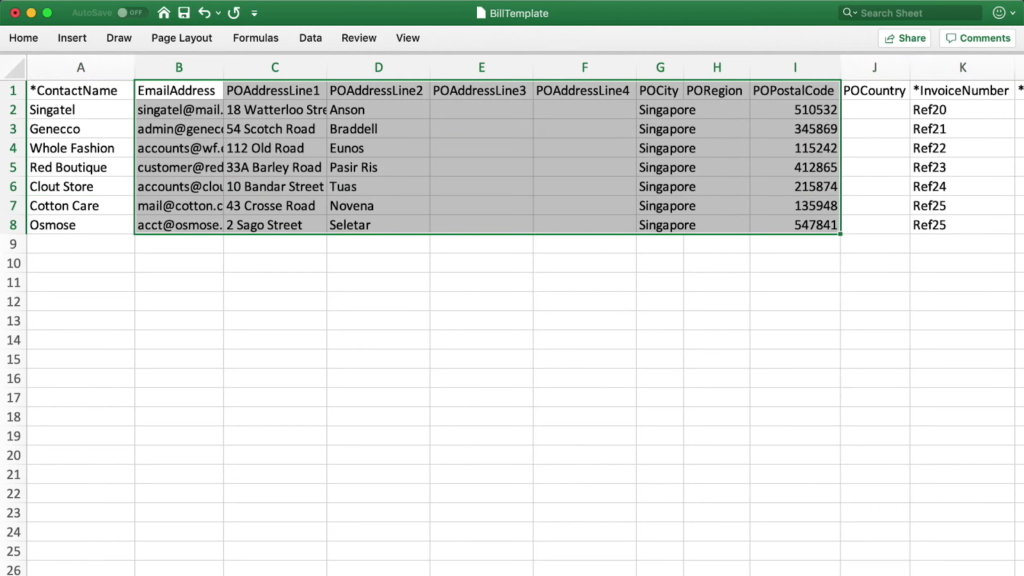
Task: Open the chevron beside the smiley icon
Action: 1013,13
